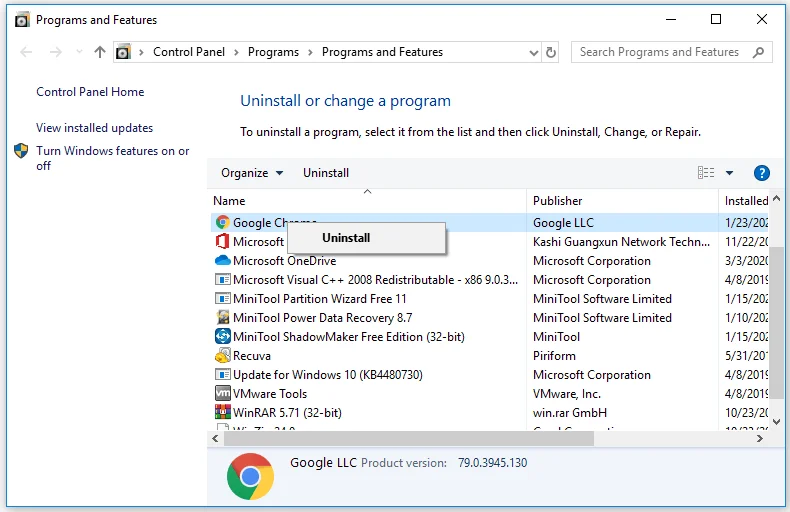Refresh the Programs and Features list
Viewport: 790px width, 512px height.
click(x=551, y=52)
